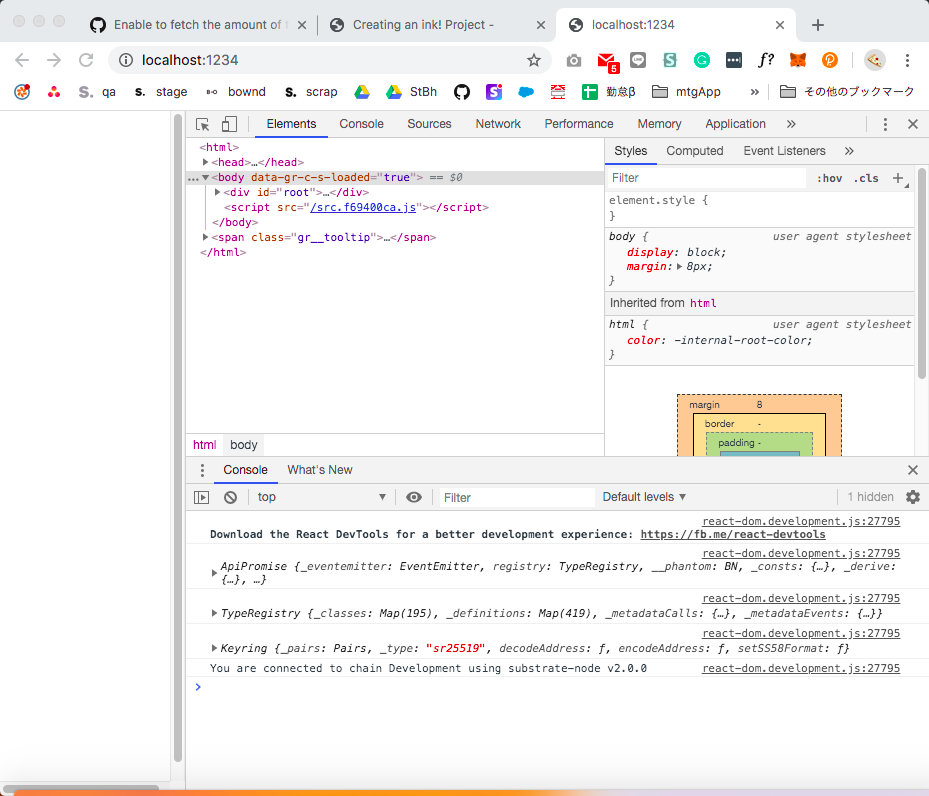The width and height of the screenshot is (929, 796).
Task: Expand the margin property triangle
Action: click(680, 267)
